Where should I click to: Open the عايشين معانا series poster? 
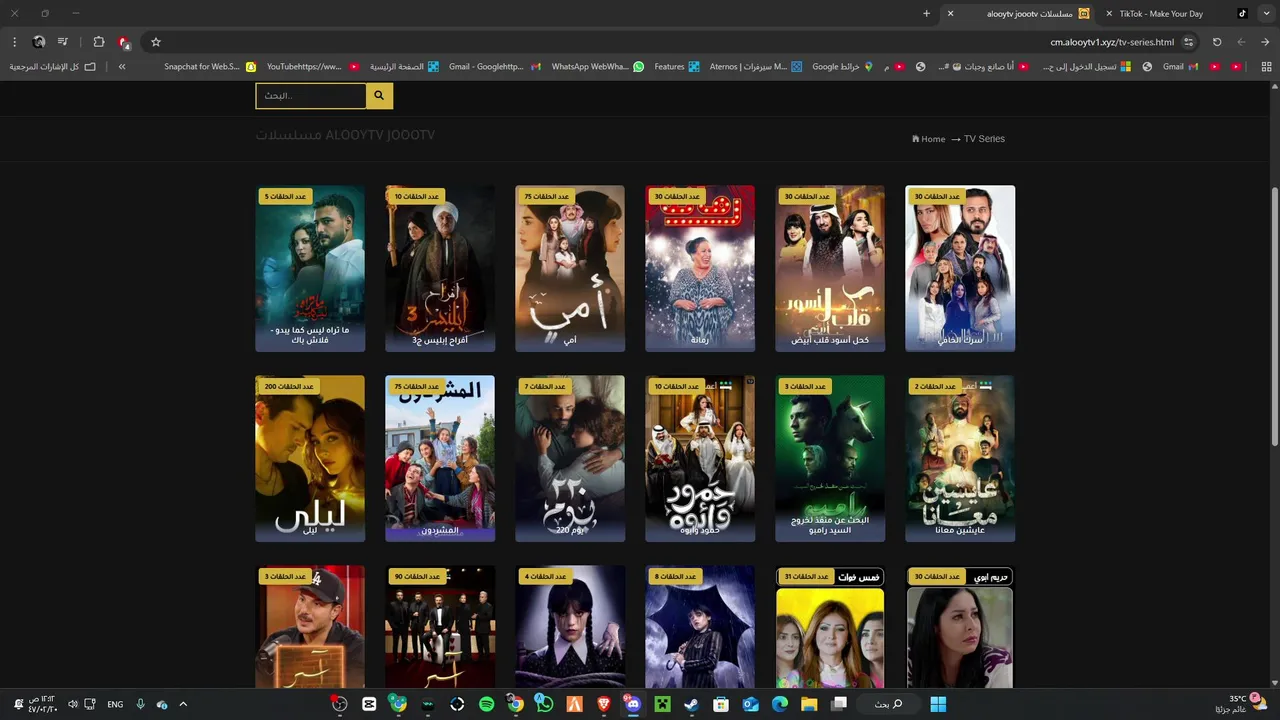coord(960,458)
